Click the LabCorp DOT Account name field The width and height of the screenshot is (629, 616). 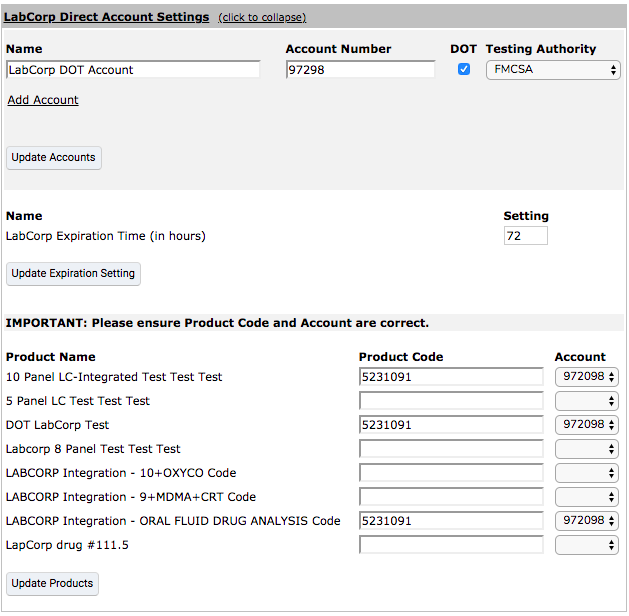[x=133, y=69]
